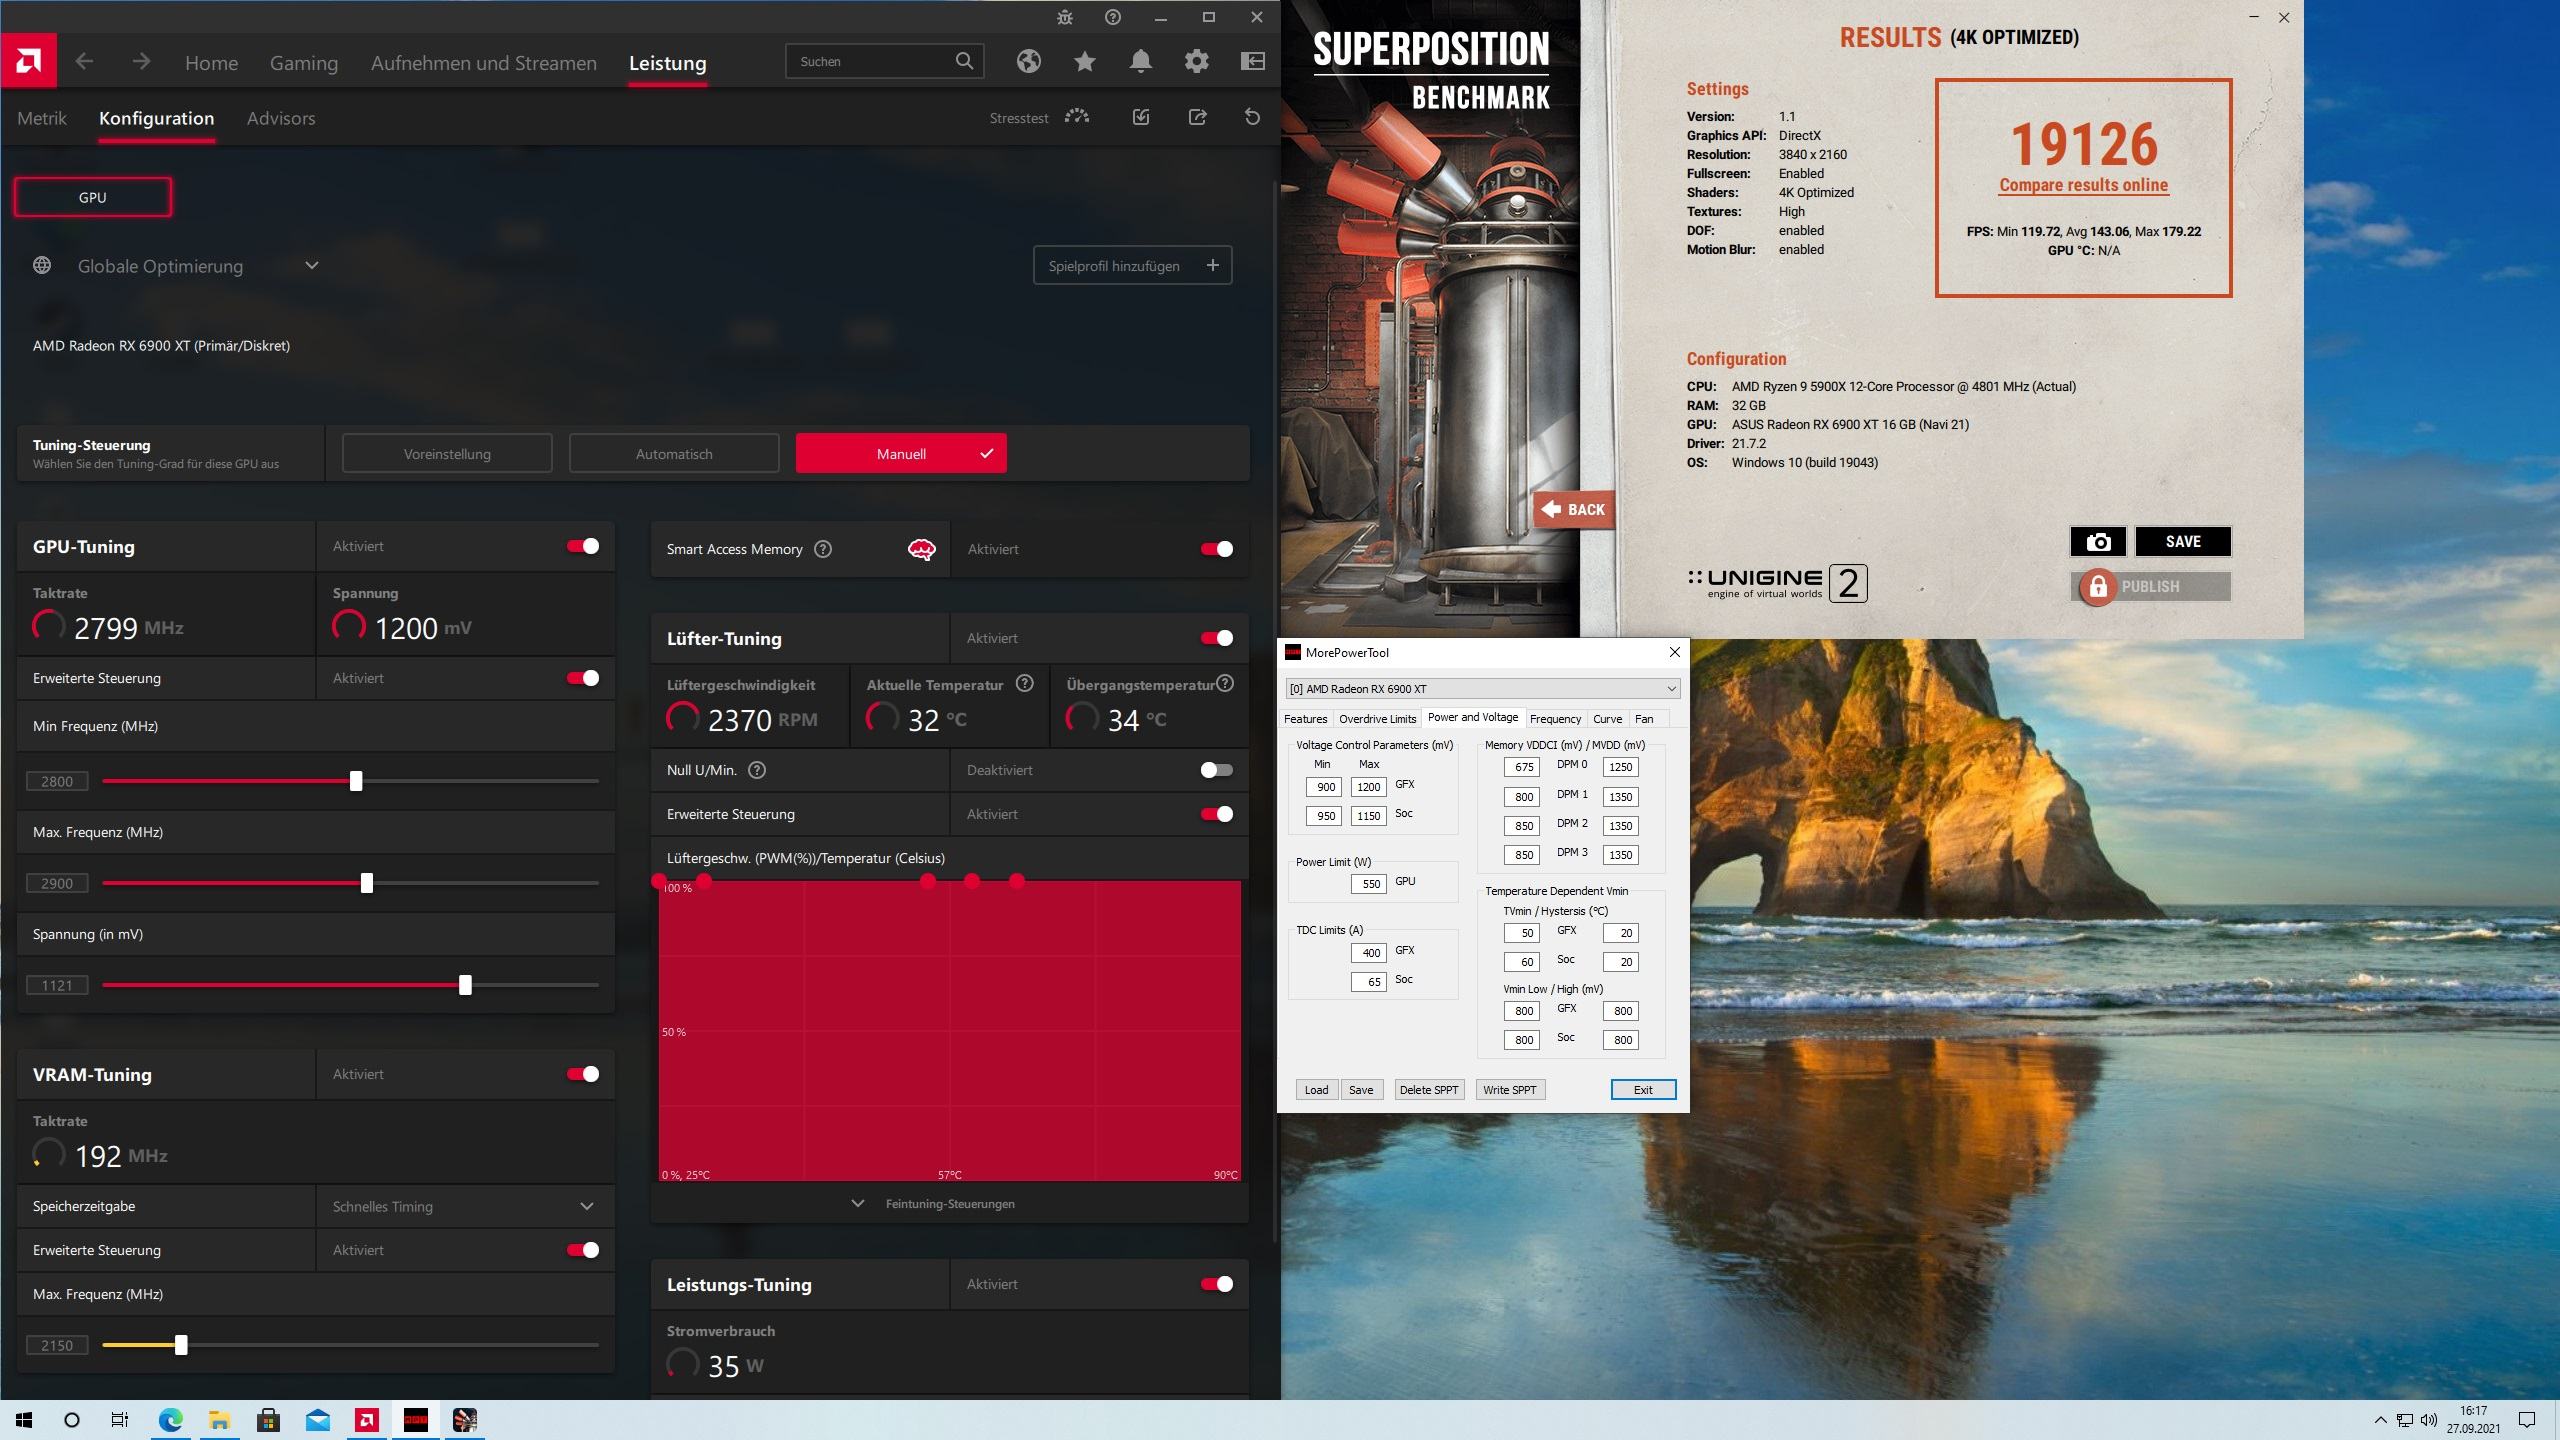Image resolution: width=2560 pixels, height=1440 pixels.
Task: Open help question mark in title bar
Action: (x=1113, y=17)
